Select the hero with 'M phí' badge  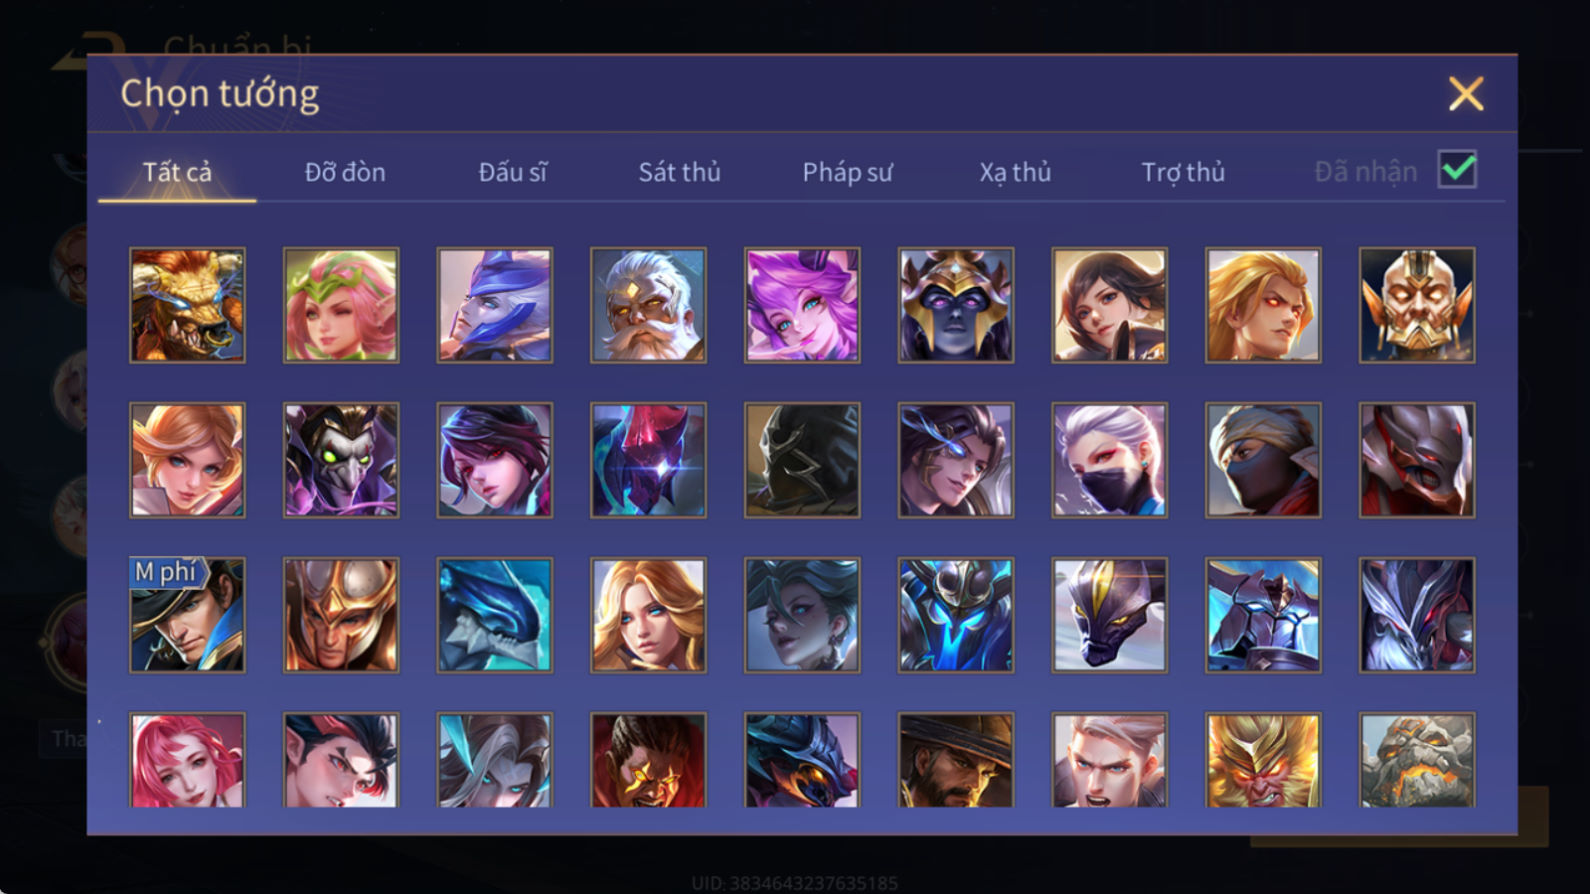coord(187,615)
